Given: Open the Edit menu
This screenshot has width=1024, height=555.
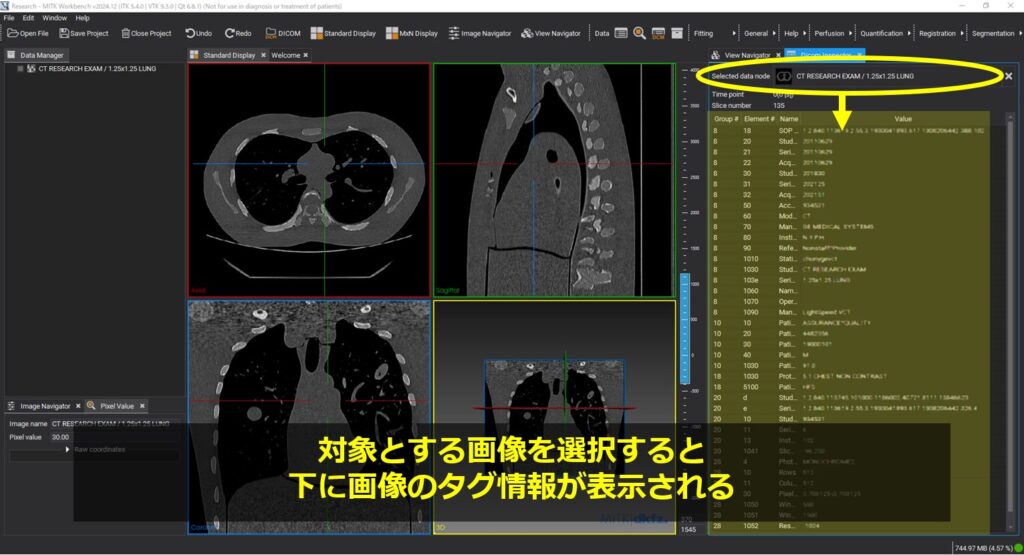Looking at the screenshot, I should pos(28,18).
